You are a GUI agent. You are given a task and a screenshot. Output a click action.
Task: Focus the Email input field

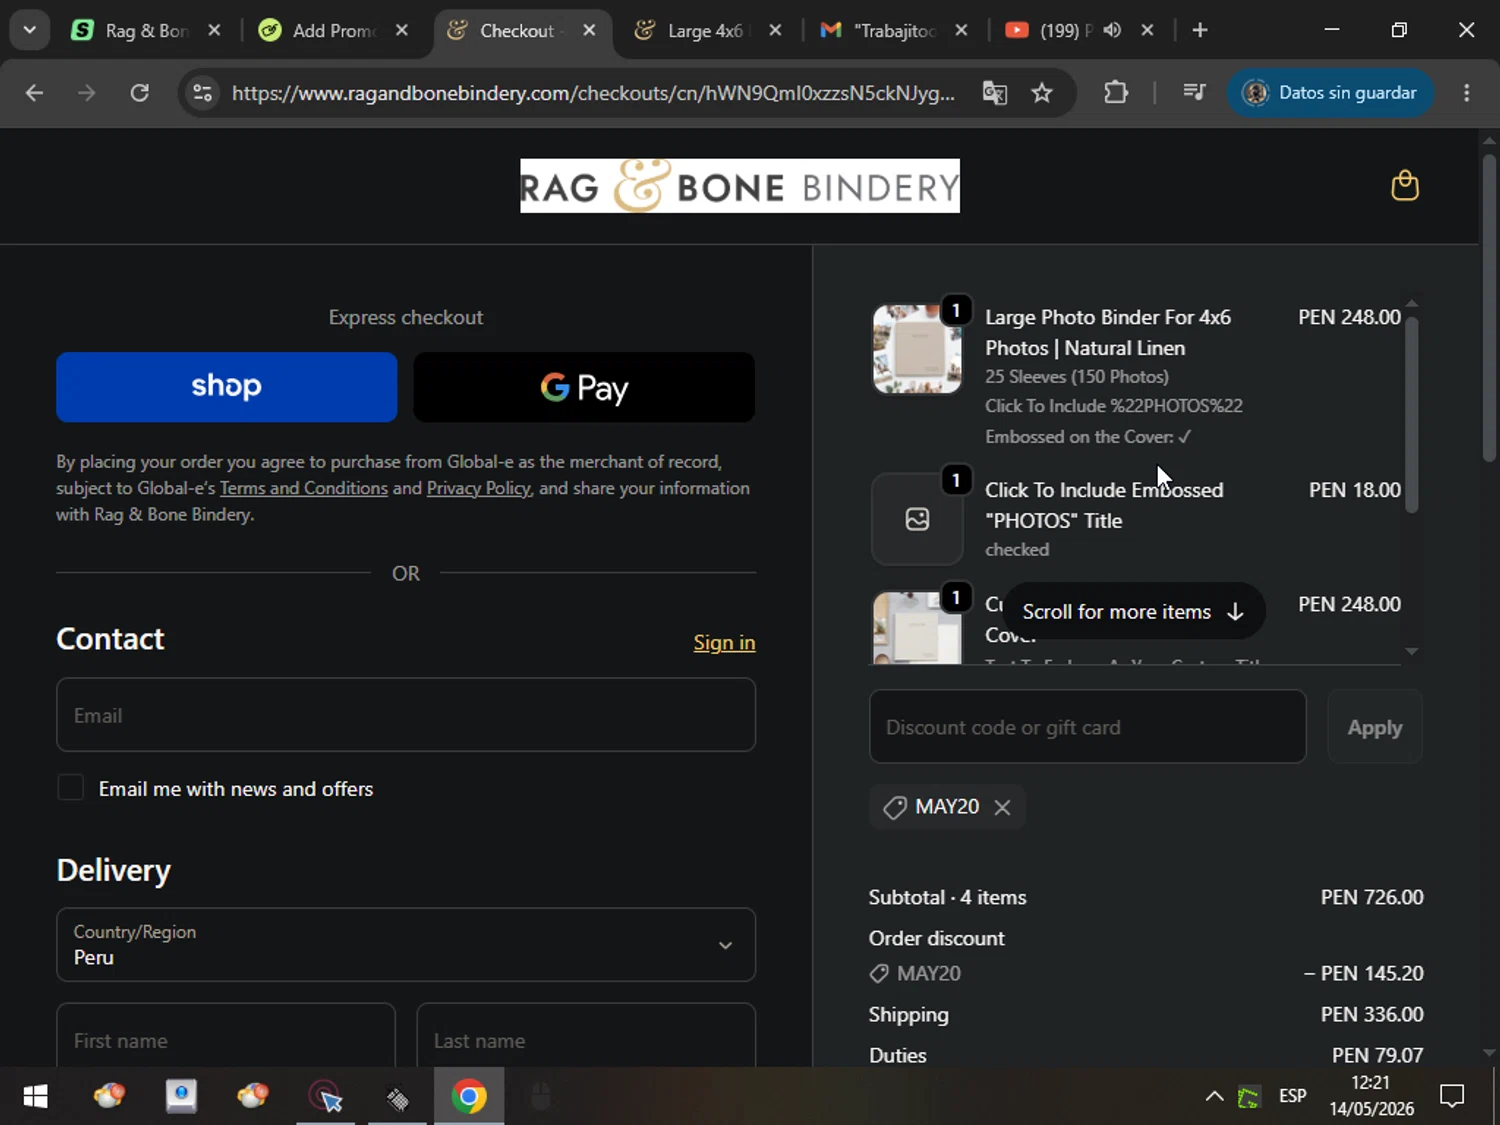(406, 715)
